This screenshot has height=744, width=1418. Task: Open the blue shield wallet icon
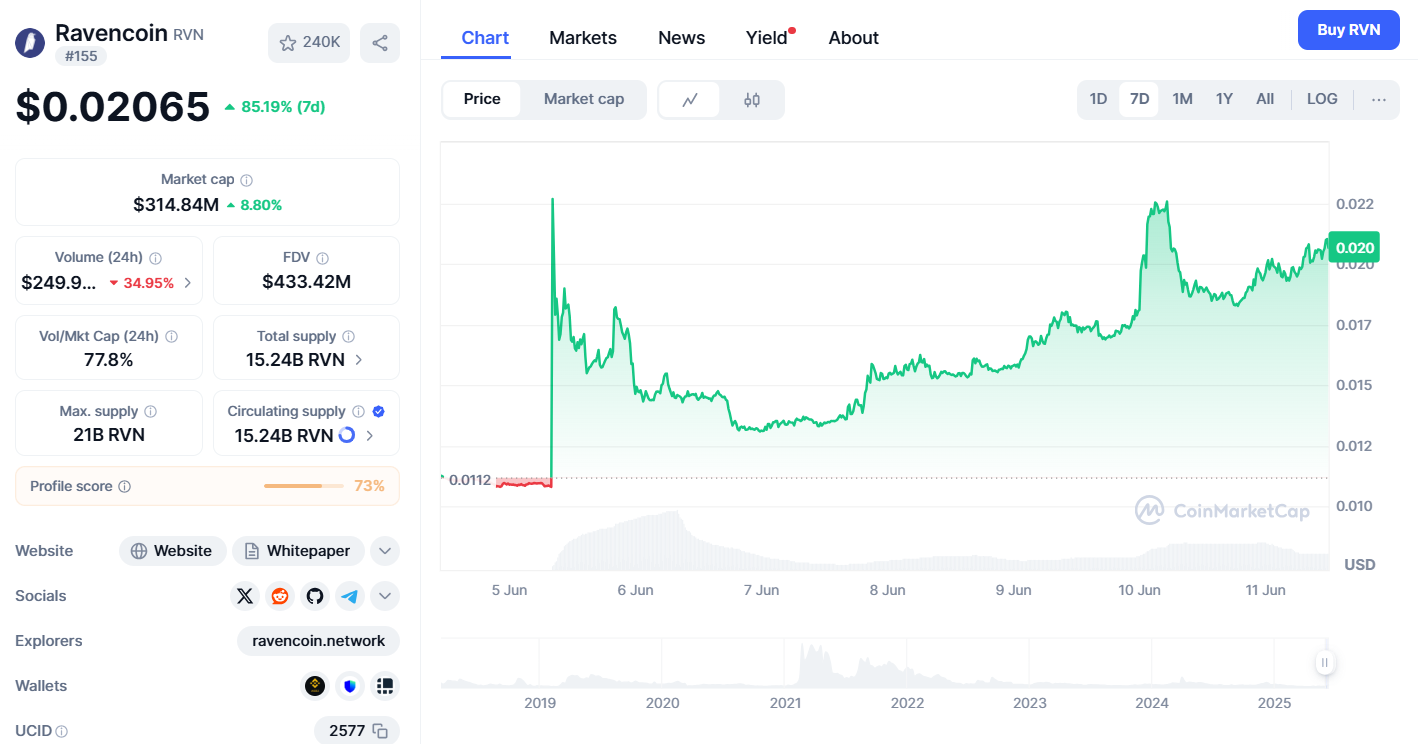click(349, 686)
